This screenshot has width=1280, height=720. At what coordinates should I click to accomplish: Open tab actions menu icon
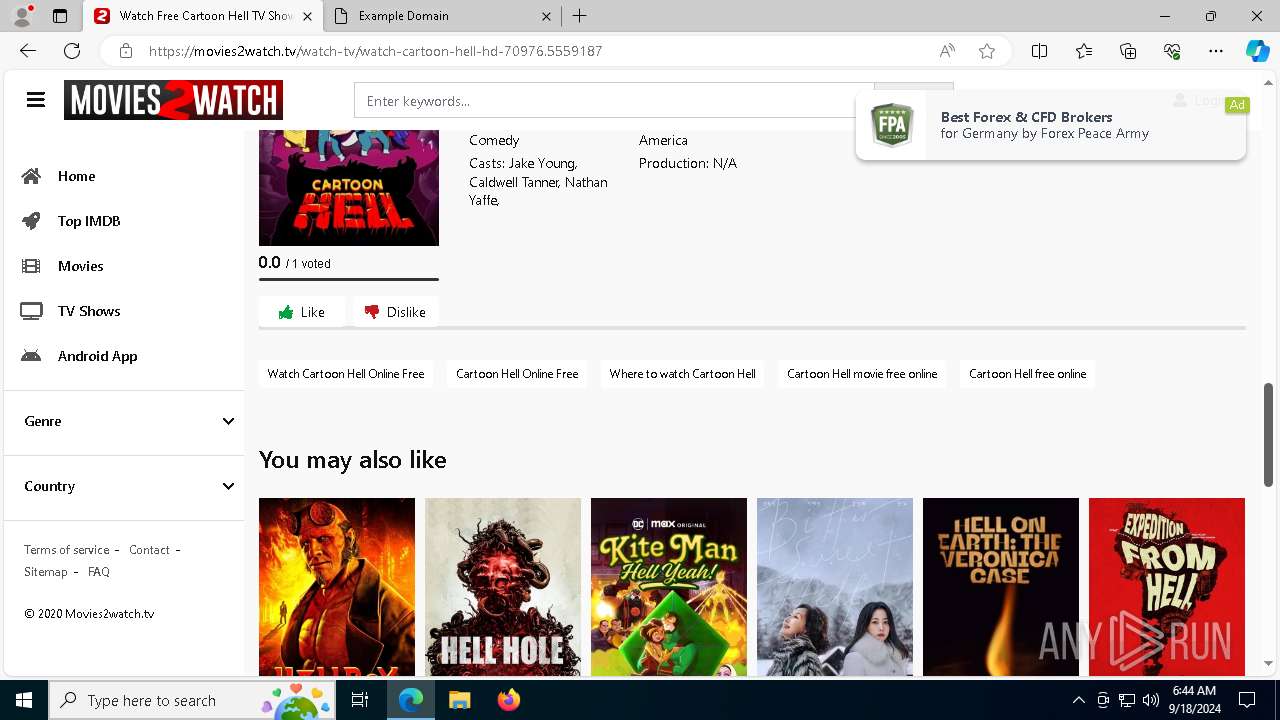(60, 16)
